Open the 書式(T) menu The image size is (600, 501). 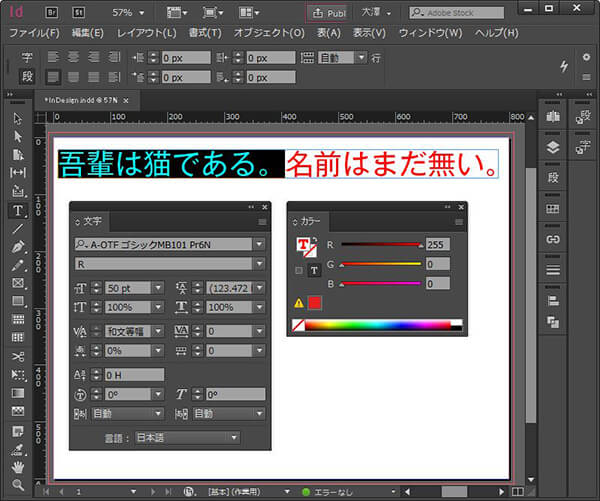coord(205,33)
